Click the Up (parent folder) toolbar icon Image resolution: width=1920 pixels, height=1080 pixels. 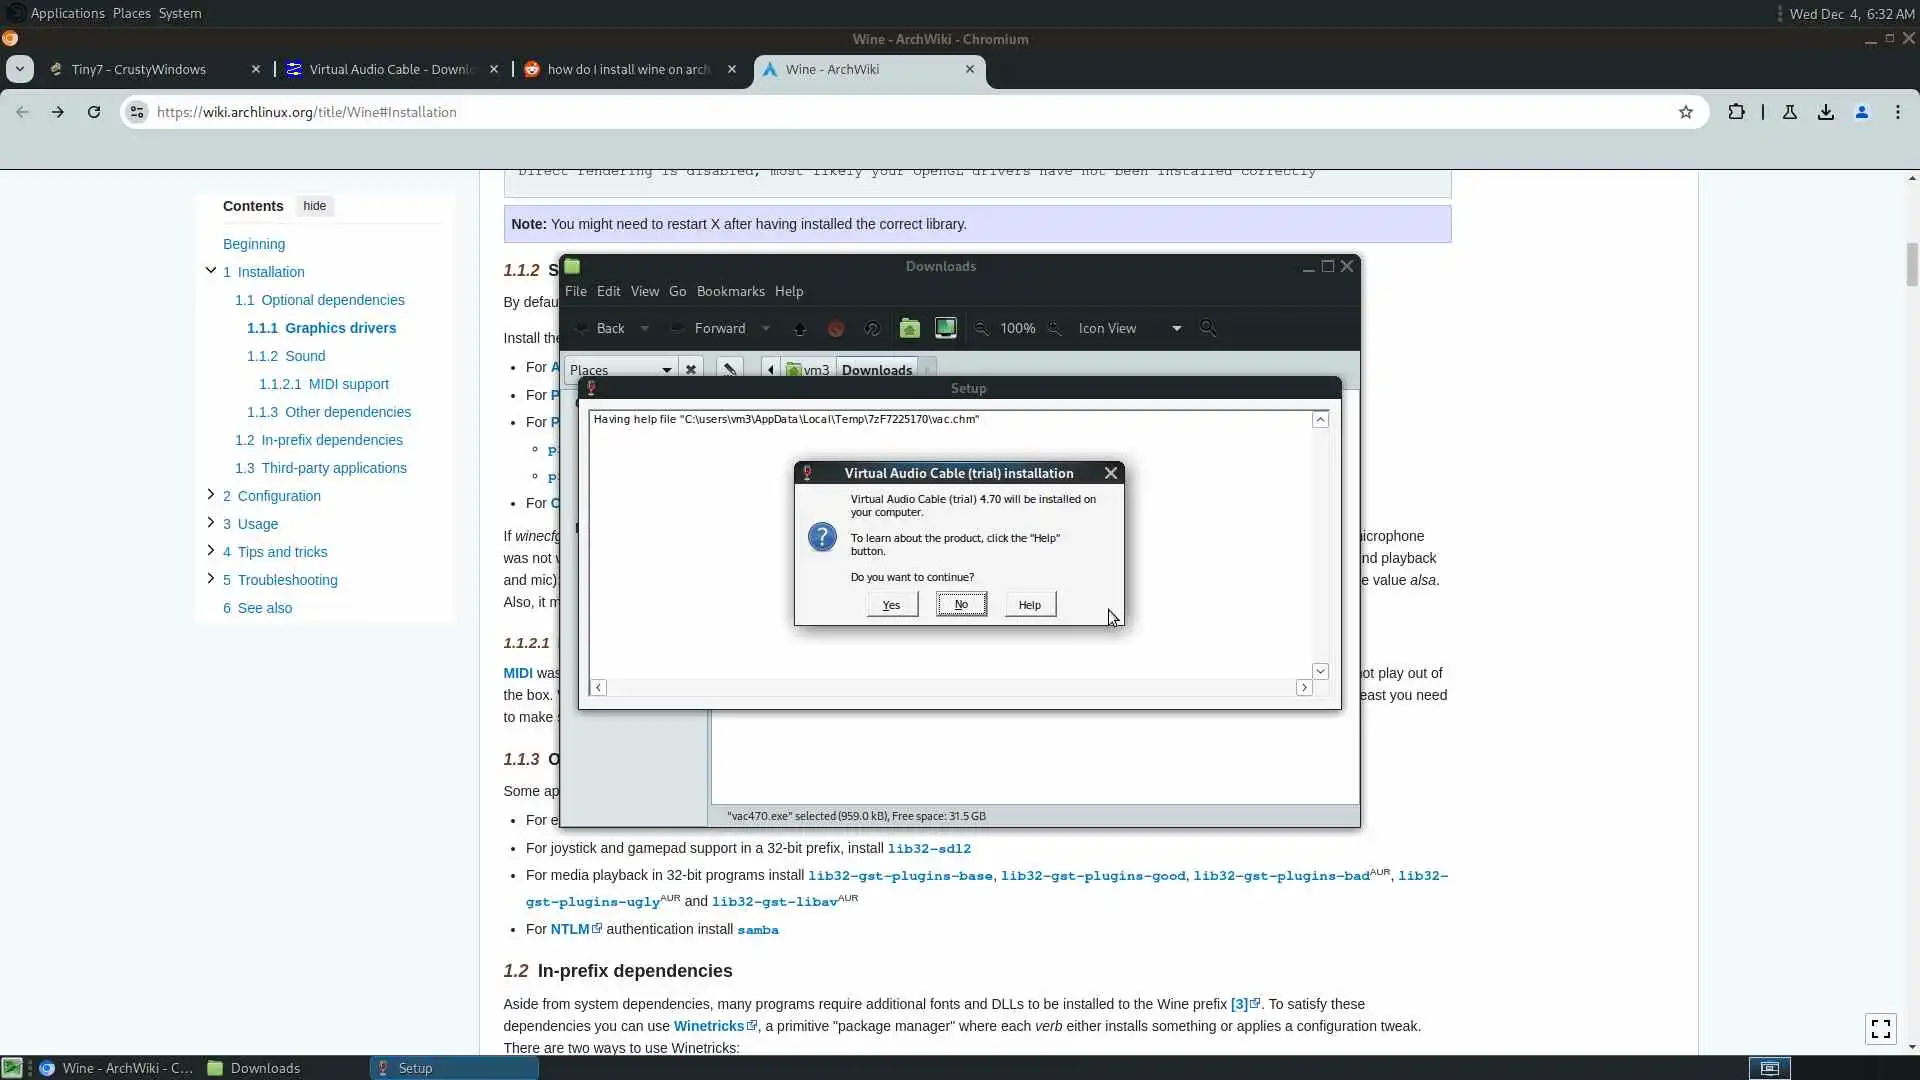(799, 328)
